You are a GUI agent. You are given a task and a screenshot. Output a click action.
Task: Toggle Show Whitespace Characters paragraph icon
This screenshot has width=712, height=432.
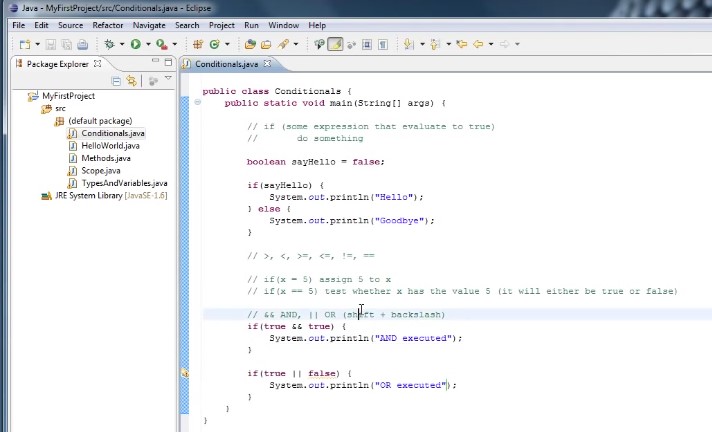coord(384,44)
